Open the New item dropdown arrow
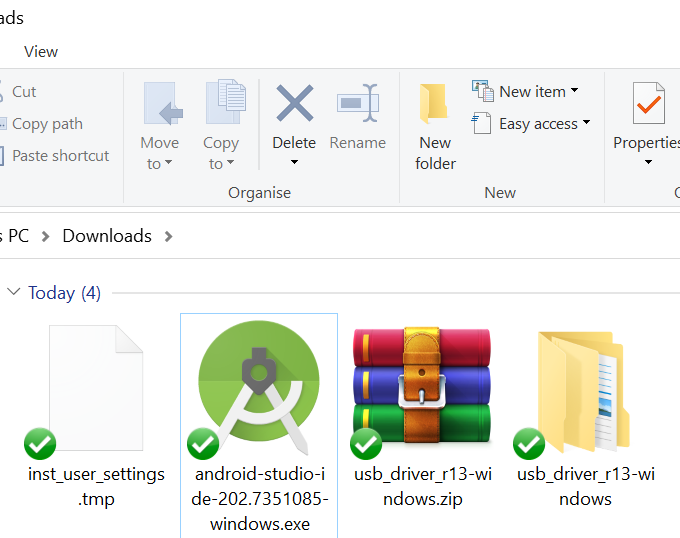 click(x=574, y=90)
